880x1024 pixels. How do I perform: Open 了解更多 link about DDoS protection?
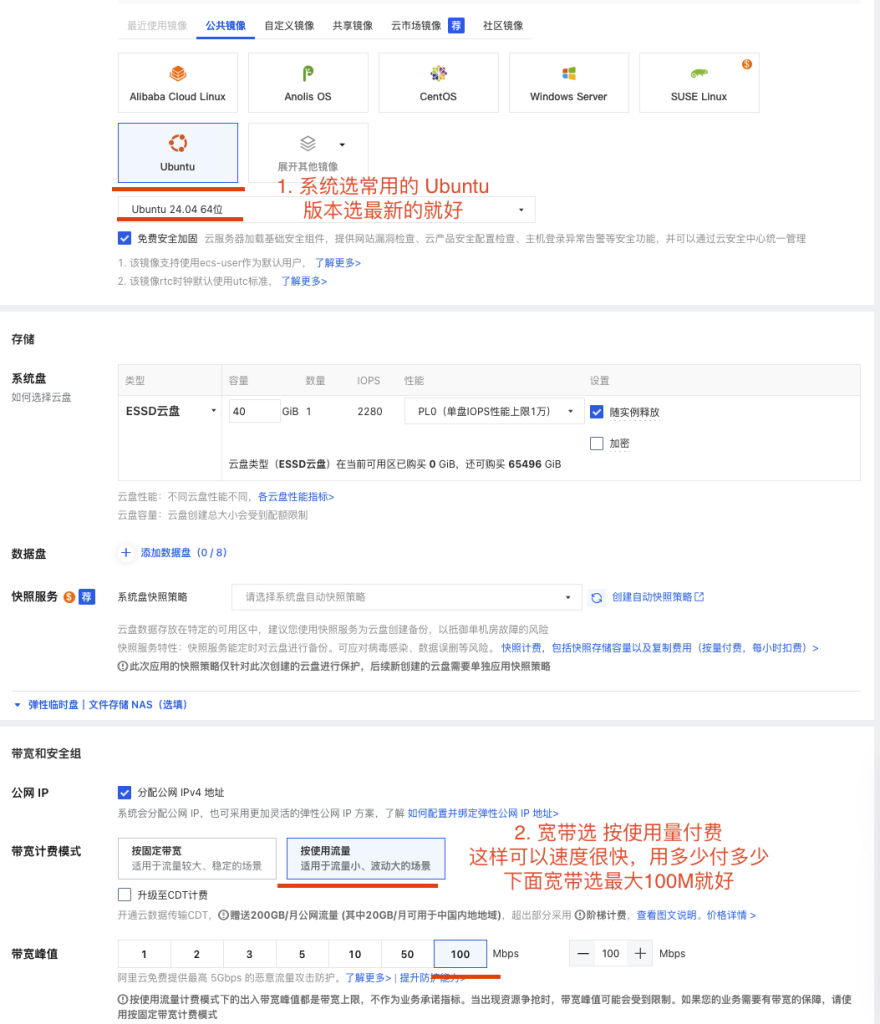point(368,978)
